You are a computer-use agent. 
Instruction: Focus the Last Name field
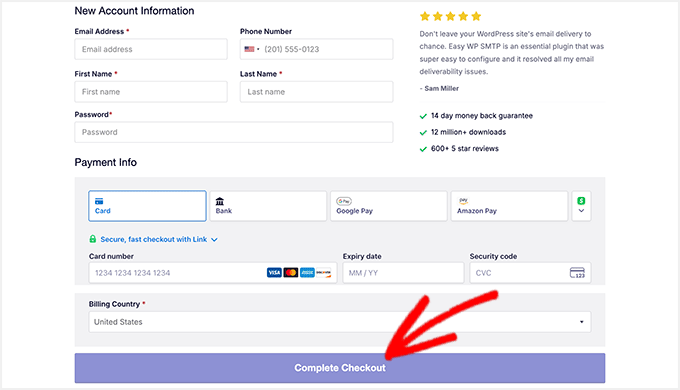[317, 92]
